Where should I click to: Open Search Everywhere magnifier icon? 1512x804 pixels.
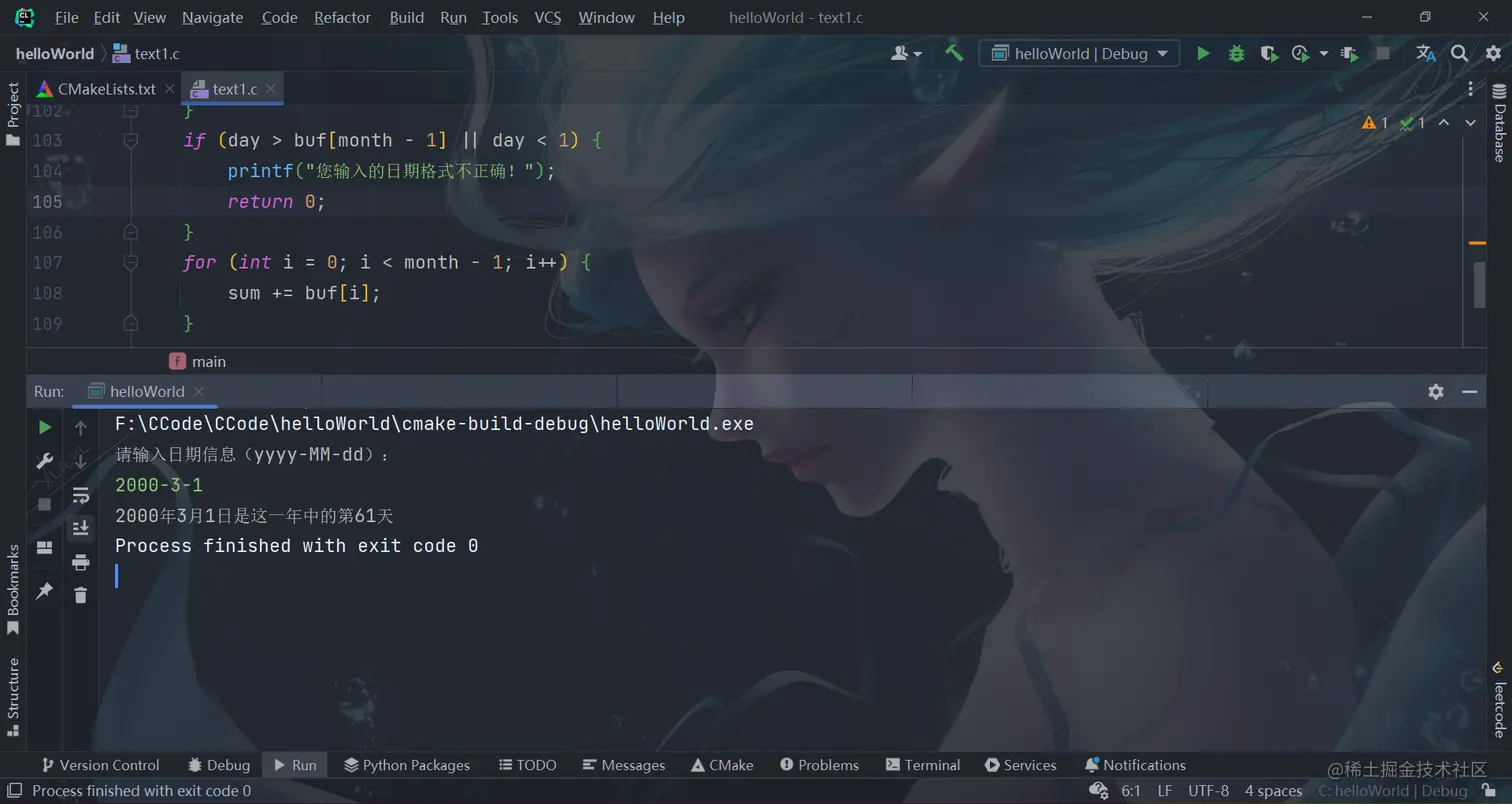coord(1459,53)
